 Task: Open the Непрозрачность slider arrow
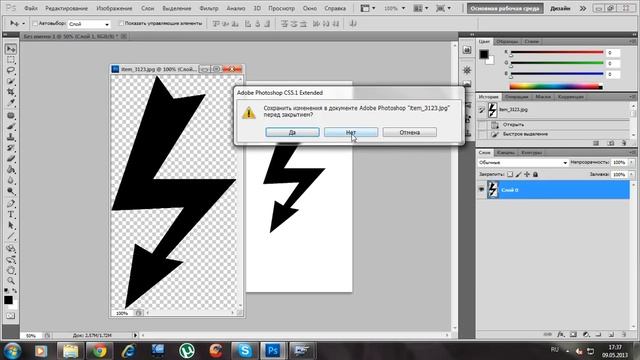[631, 162]
